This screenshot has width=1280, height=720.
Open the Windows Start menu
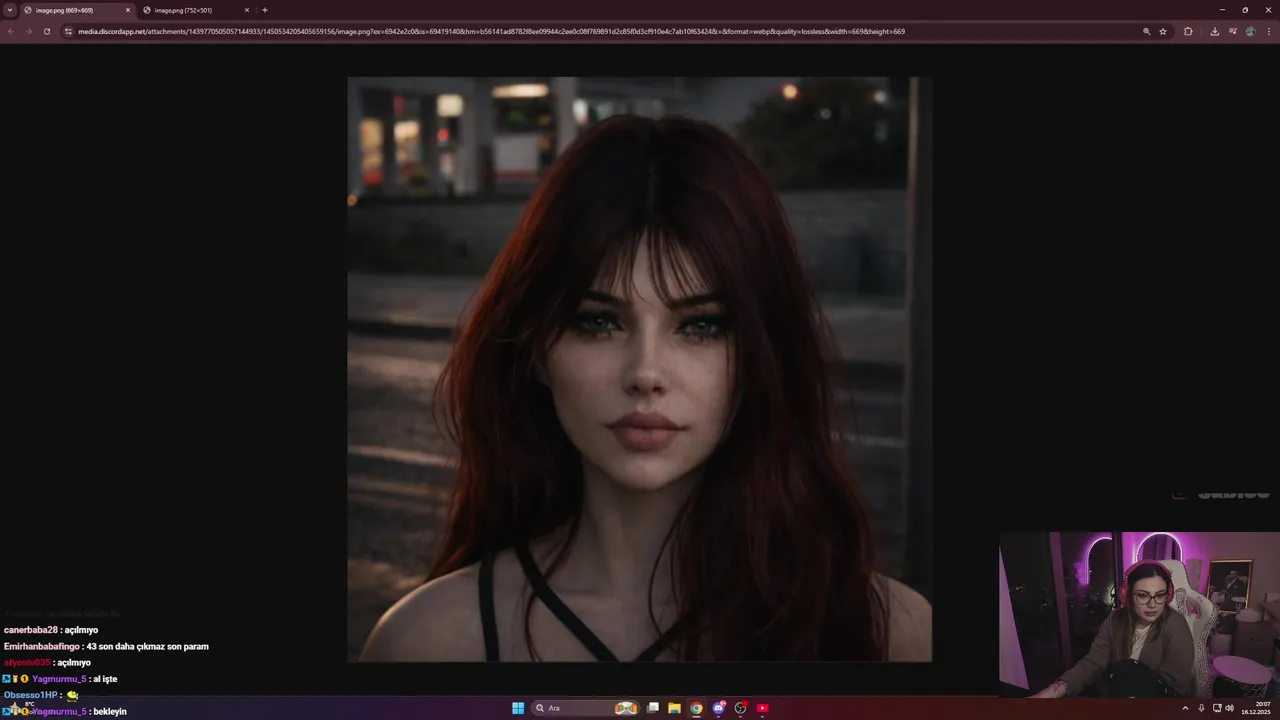[518, 708]
